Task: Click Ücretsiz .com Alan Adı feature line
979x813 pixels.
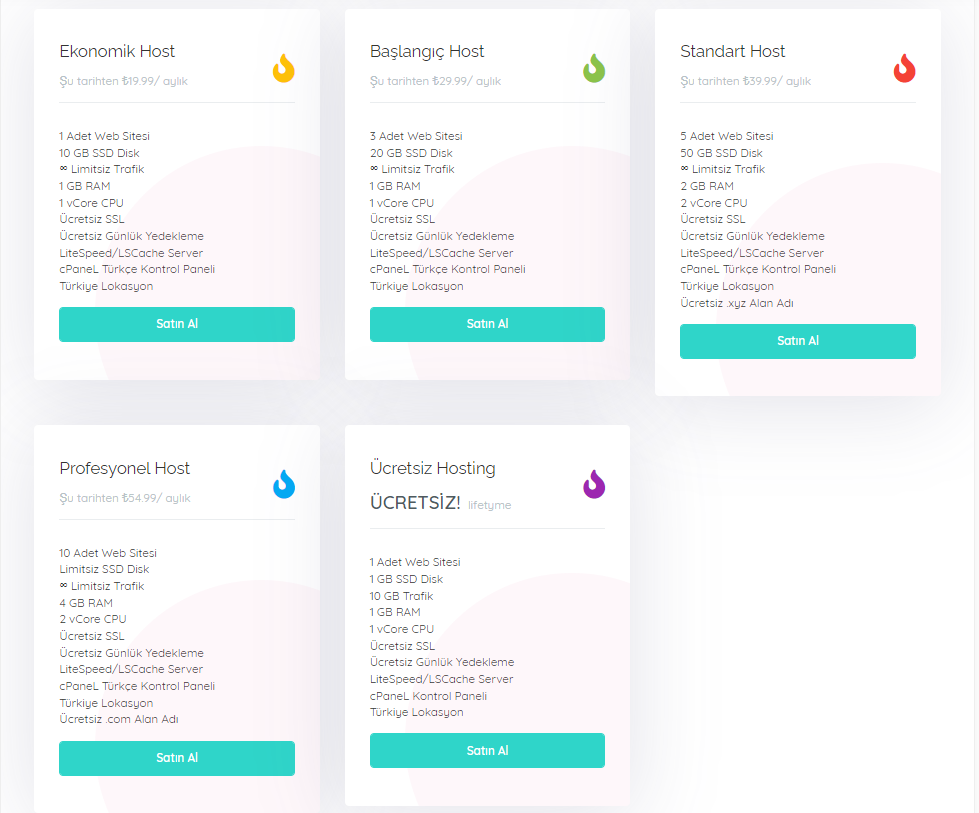Action: coord(119,719)
